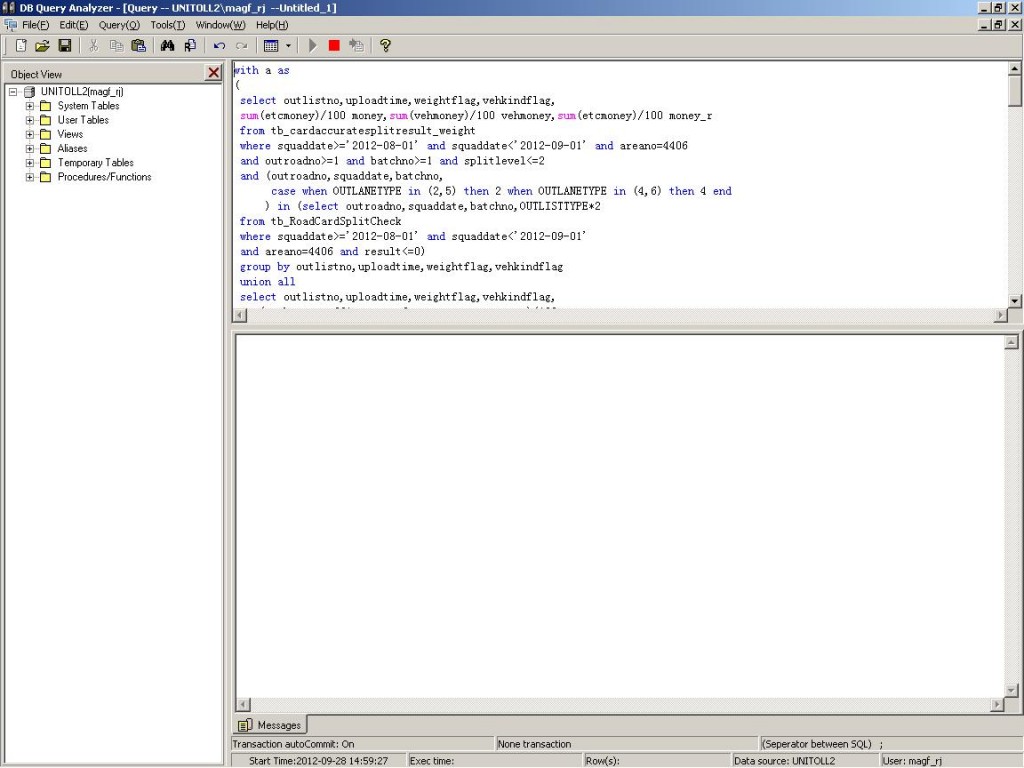Expand the System Tables tree node

coord(30,106)
